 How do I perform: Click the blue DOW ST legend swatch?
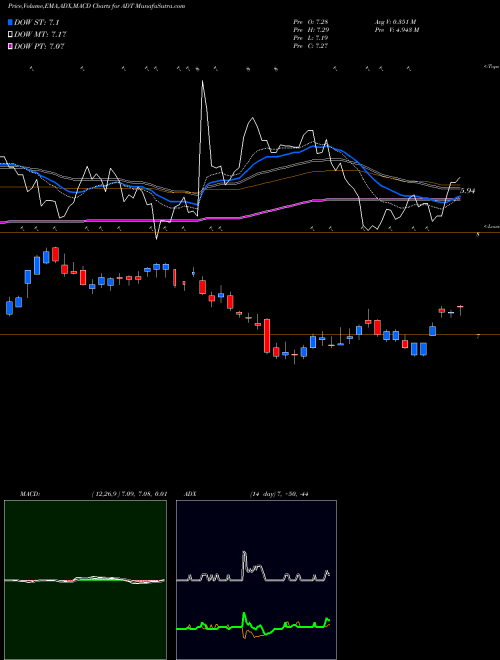coord(10,22)
